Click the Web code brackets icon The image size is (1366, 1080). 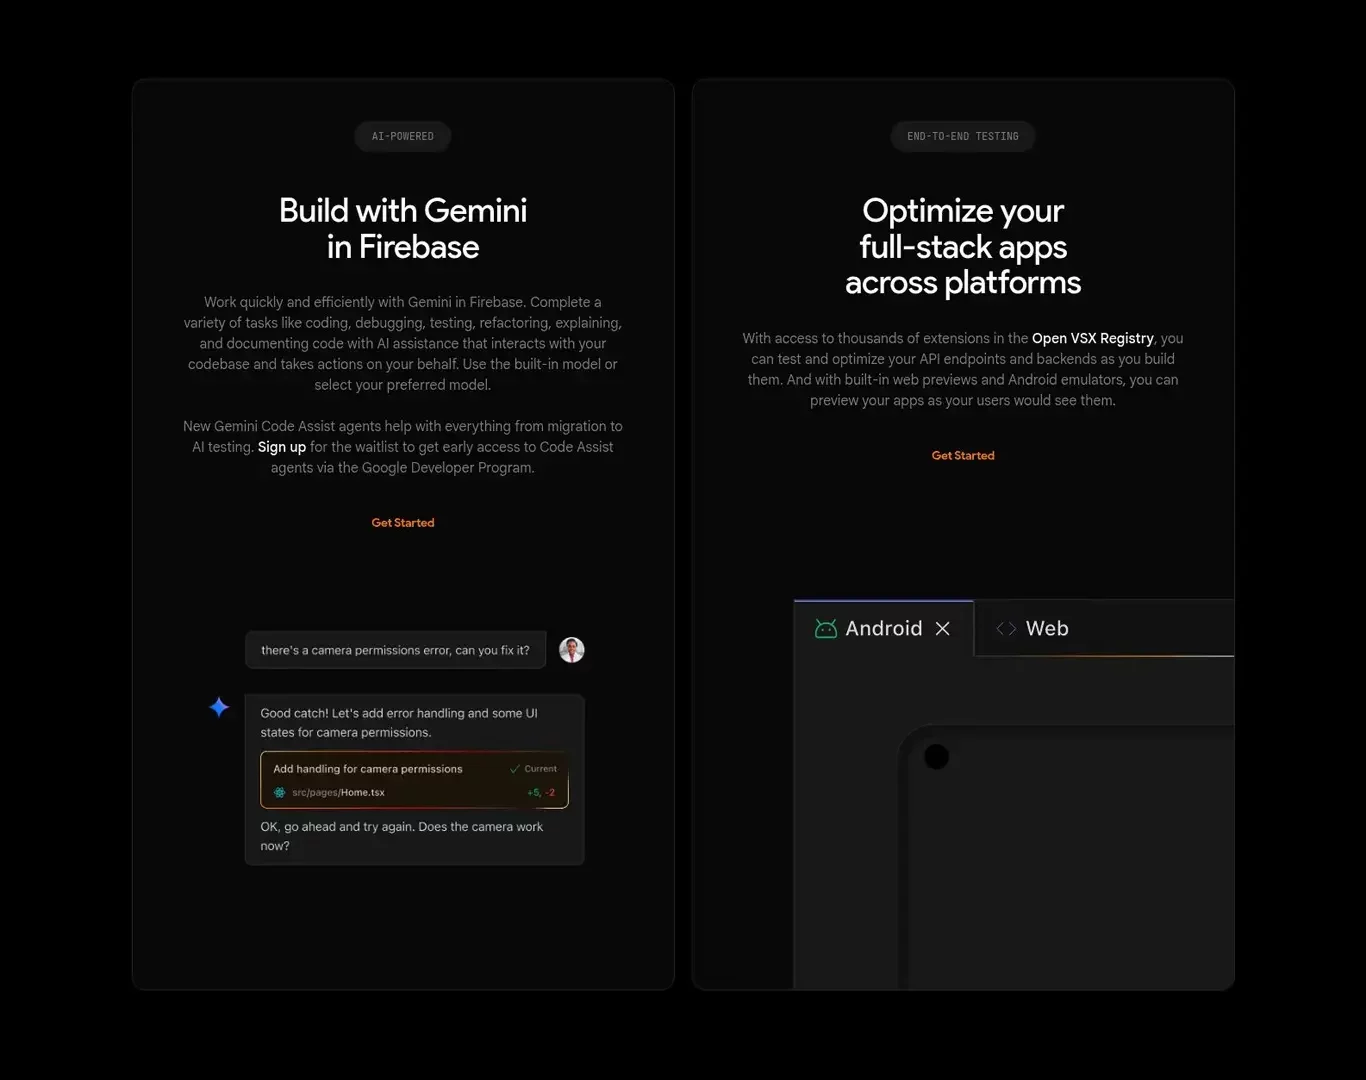click(x=1006, y=628)
